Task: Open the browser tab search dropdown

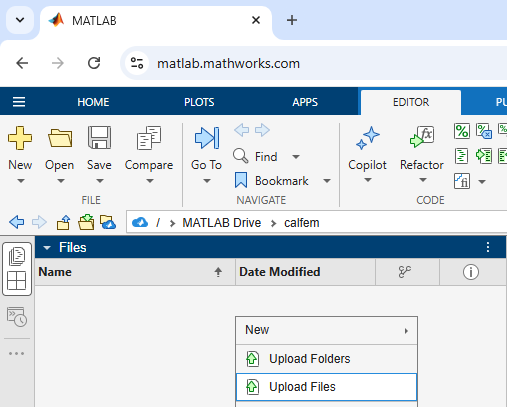Action: (x=20, y=20)
